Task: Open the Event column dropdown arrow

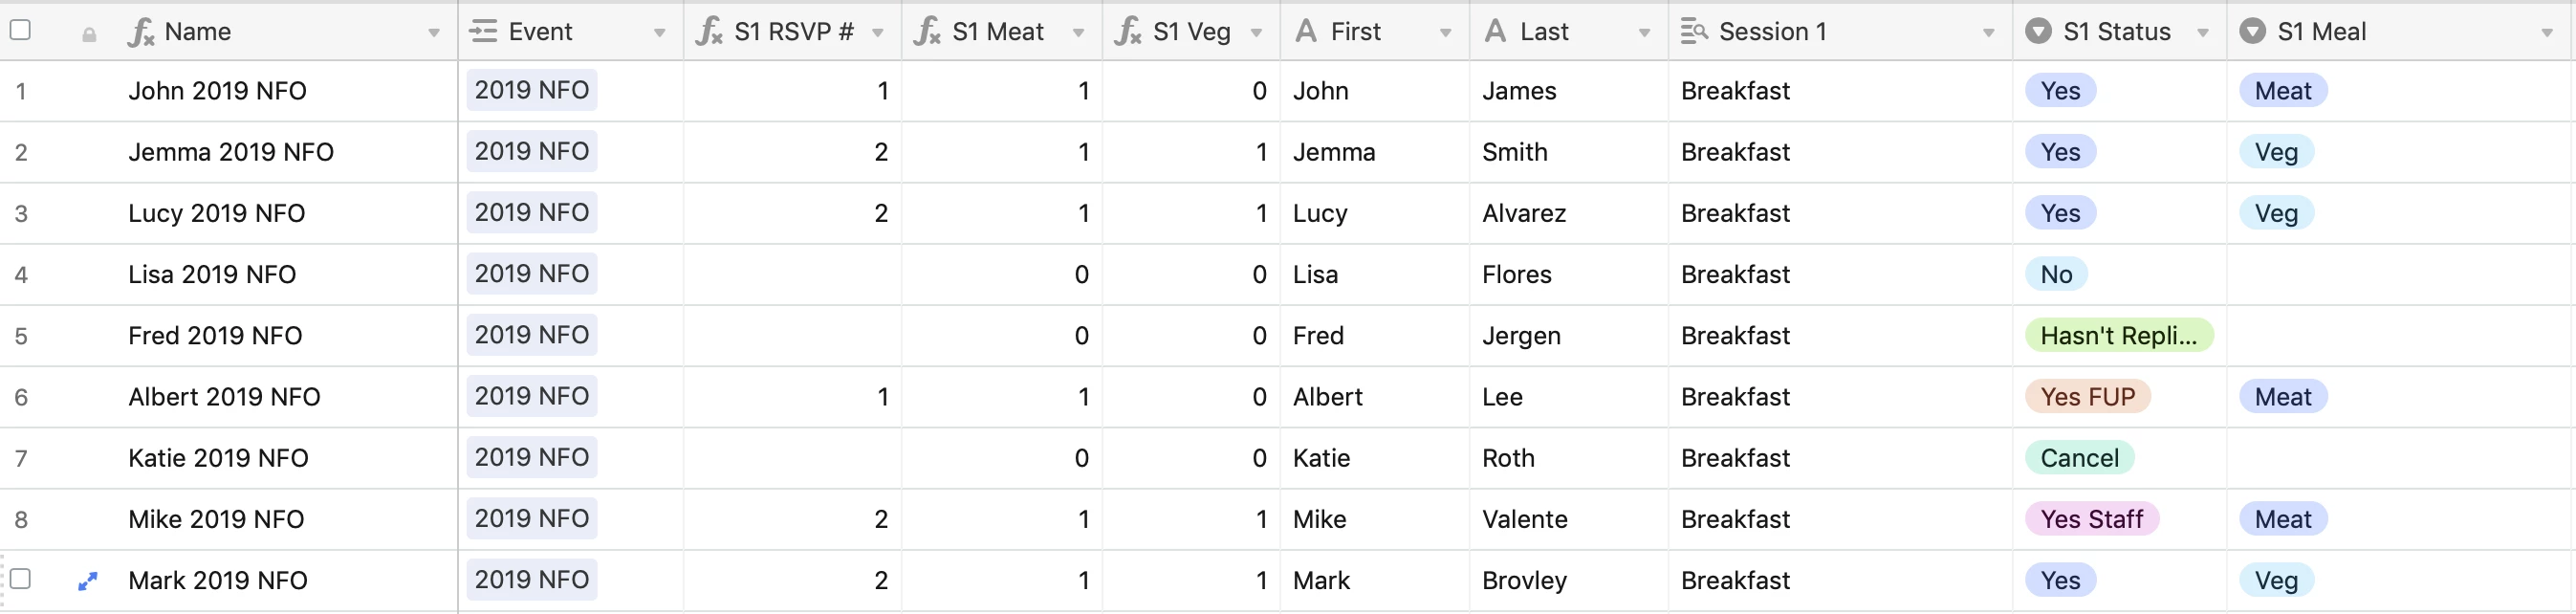Action: point(660,33)
